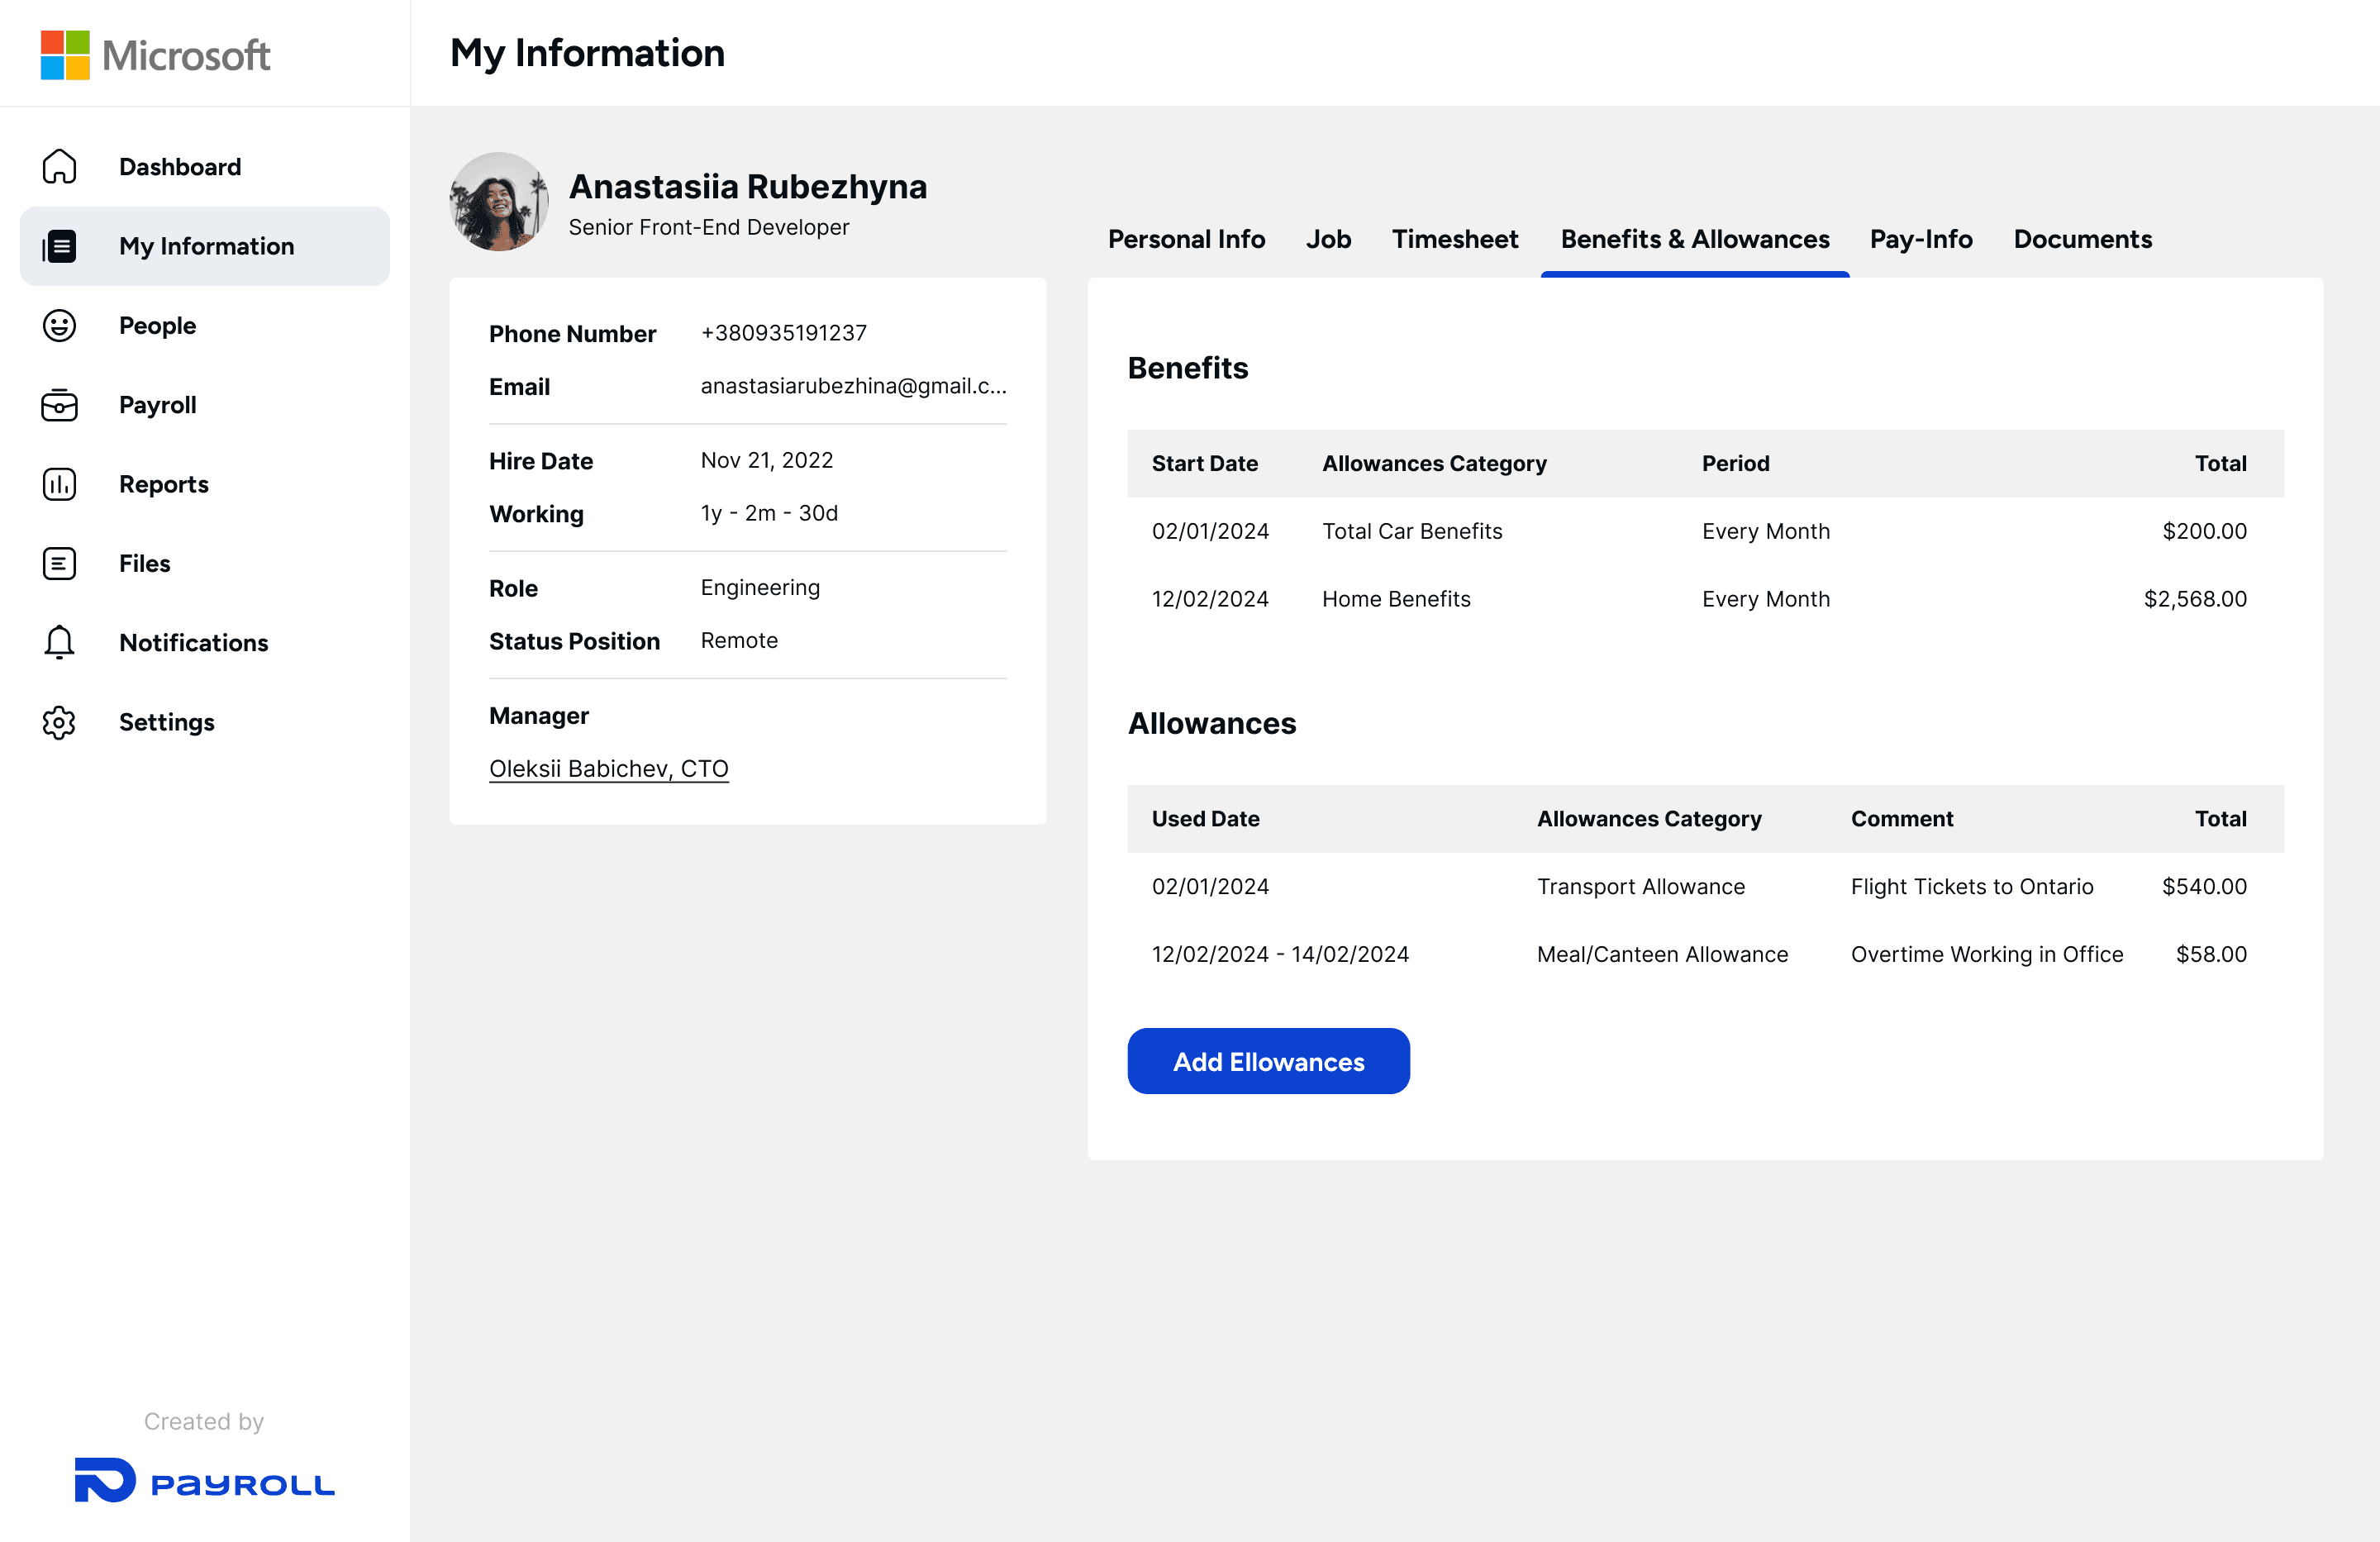Select the Pay-Info tab
This screenshot has width=2380, height=1542.
point(1920,240)
